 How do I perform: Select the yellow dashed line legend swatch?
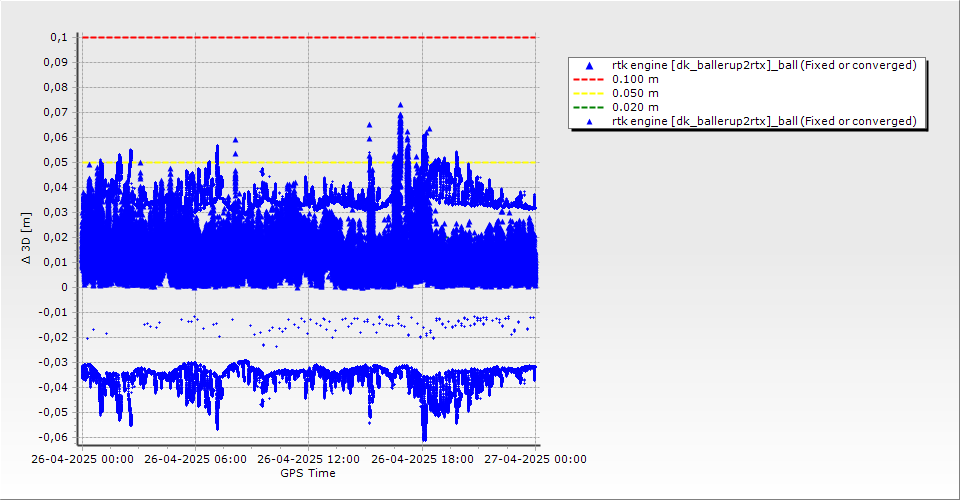pyautogui.click(x=588, y=93)
